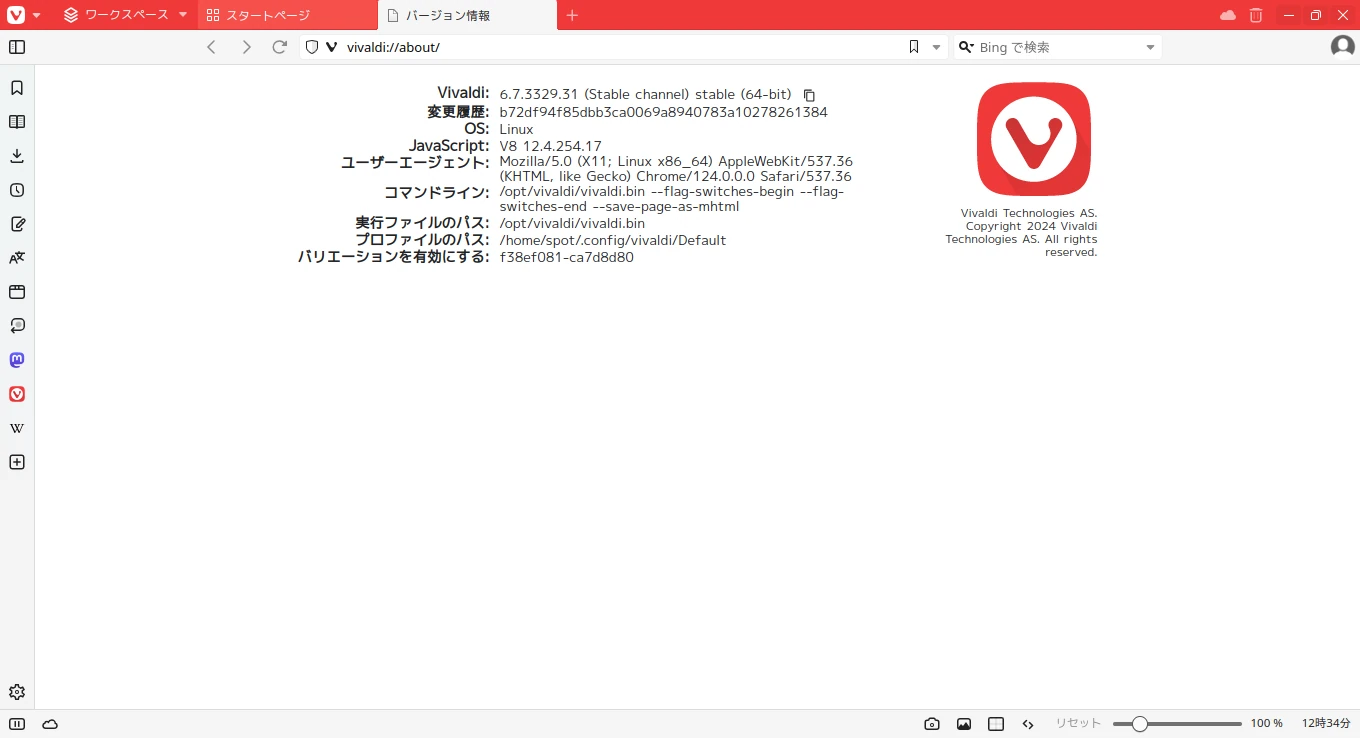
Task: Toggle tab tiling in status bar
Action: (996, 724)
